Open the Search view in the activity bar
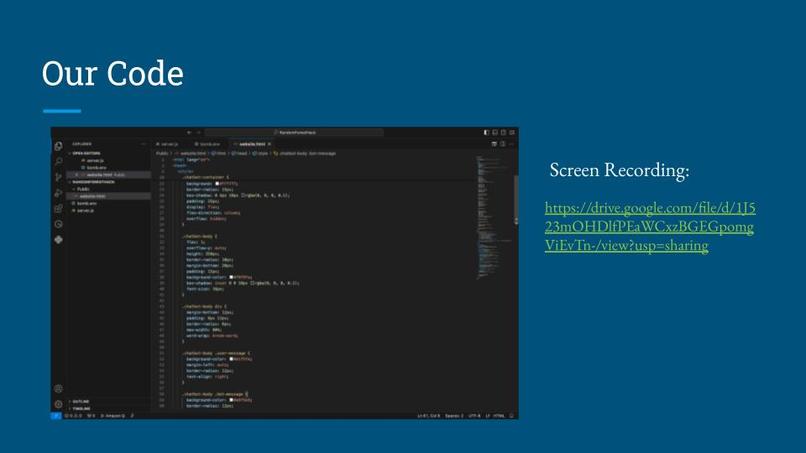This screenshot has height=453, width=806. click(x=59, y=161)
